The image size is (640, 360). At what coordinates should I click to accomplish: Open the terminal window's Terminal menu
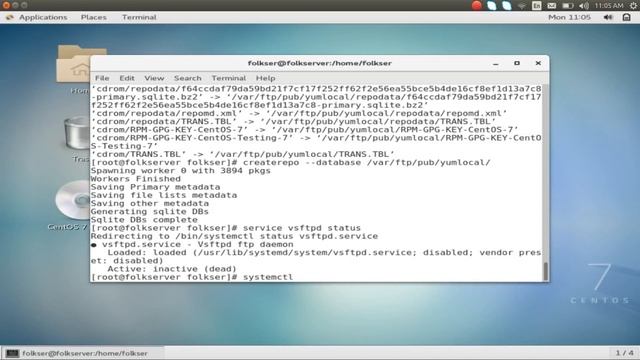229,78
